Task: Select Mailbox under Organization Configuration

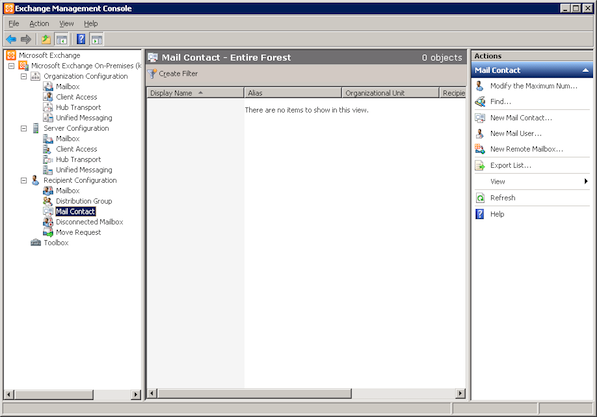Action: [68, 86]
